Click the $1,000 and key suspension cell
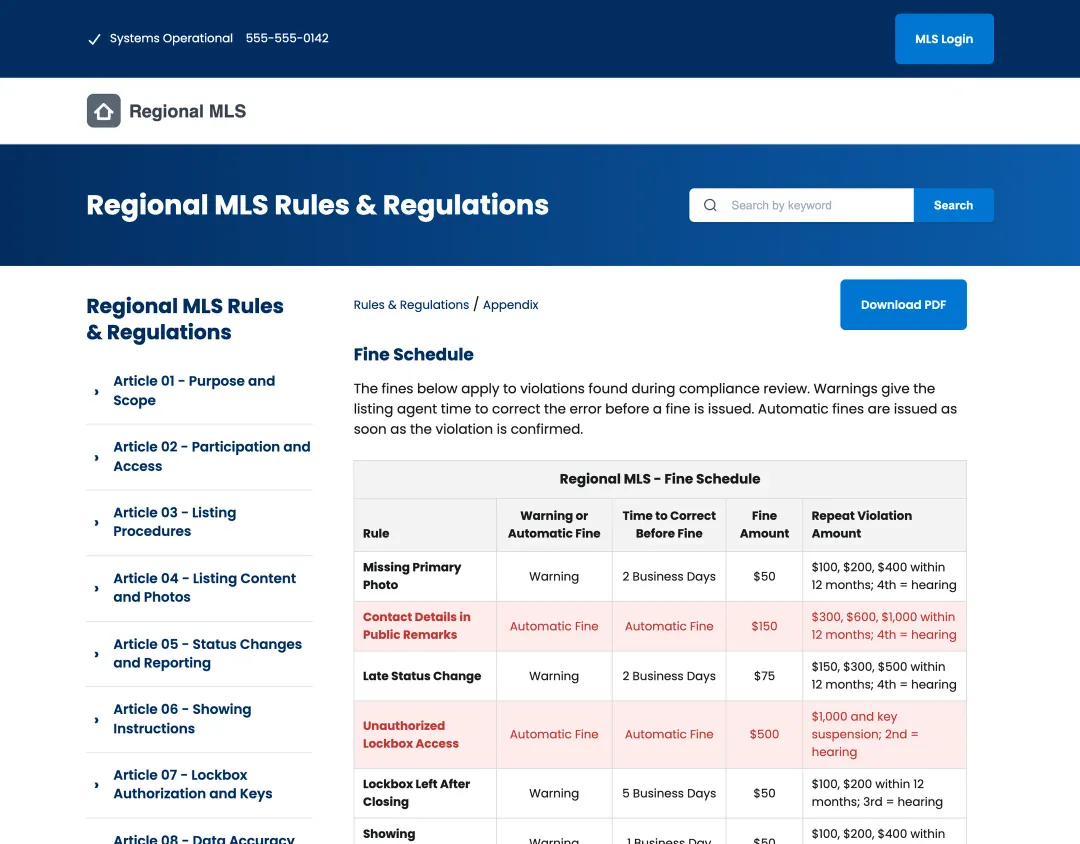This screenshot has height=844, width=1080. 884,734
